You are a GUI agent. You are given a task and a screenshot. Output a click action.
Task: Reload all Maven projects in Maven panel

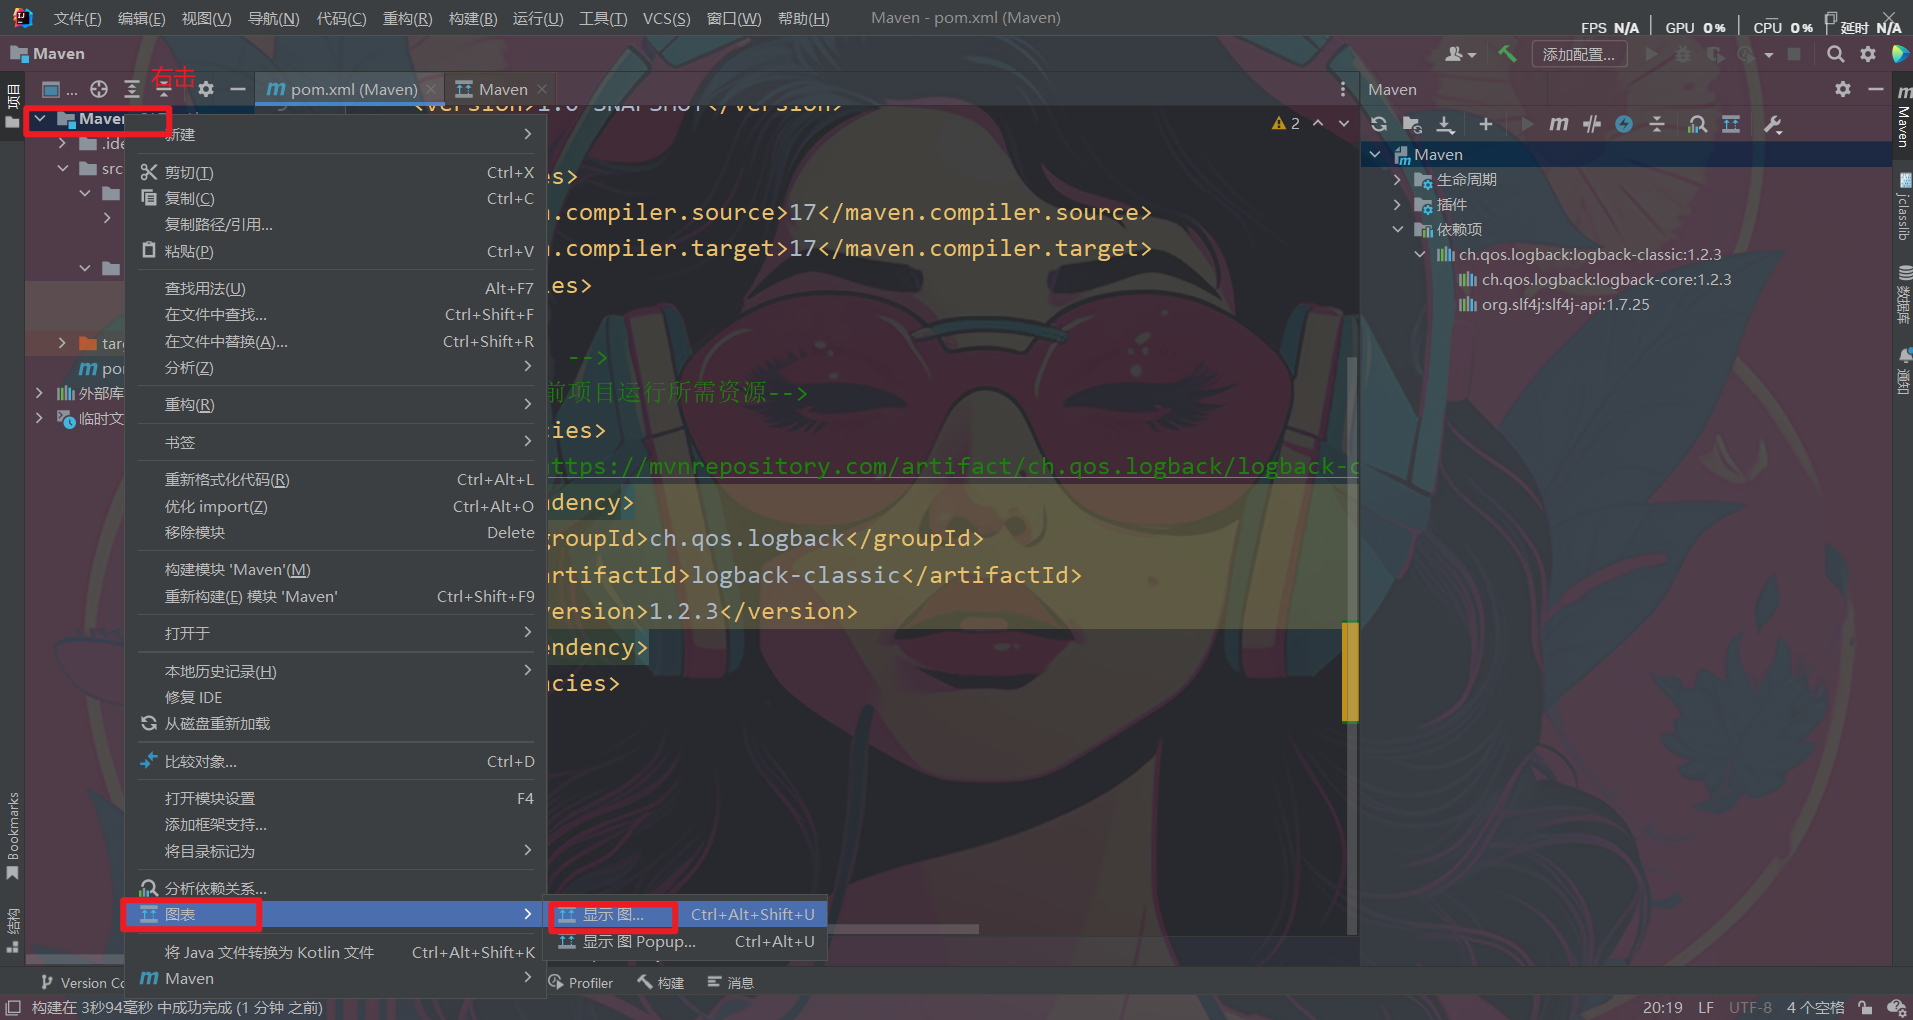click(1379, 124)
